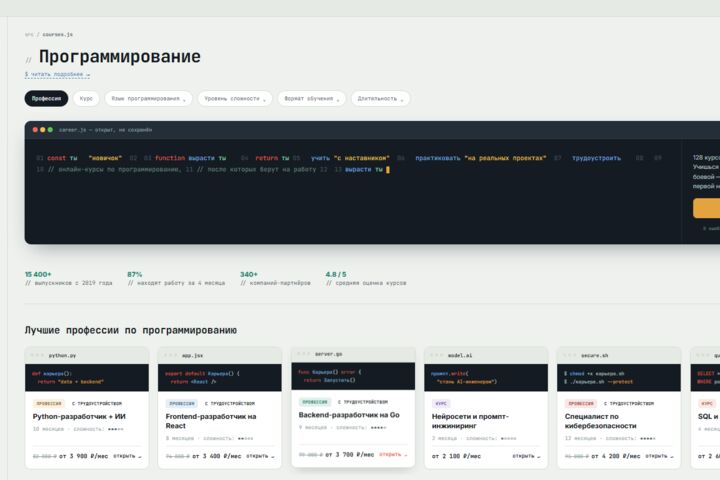Click the red dot in career.js window
The width and height of the screenshot is (720, 480).
click(x=35, y=130)
